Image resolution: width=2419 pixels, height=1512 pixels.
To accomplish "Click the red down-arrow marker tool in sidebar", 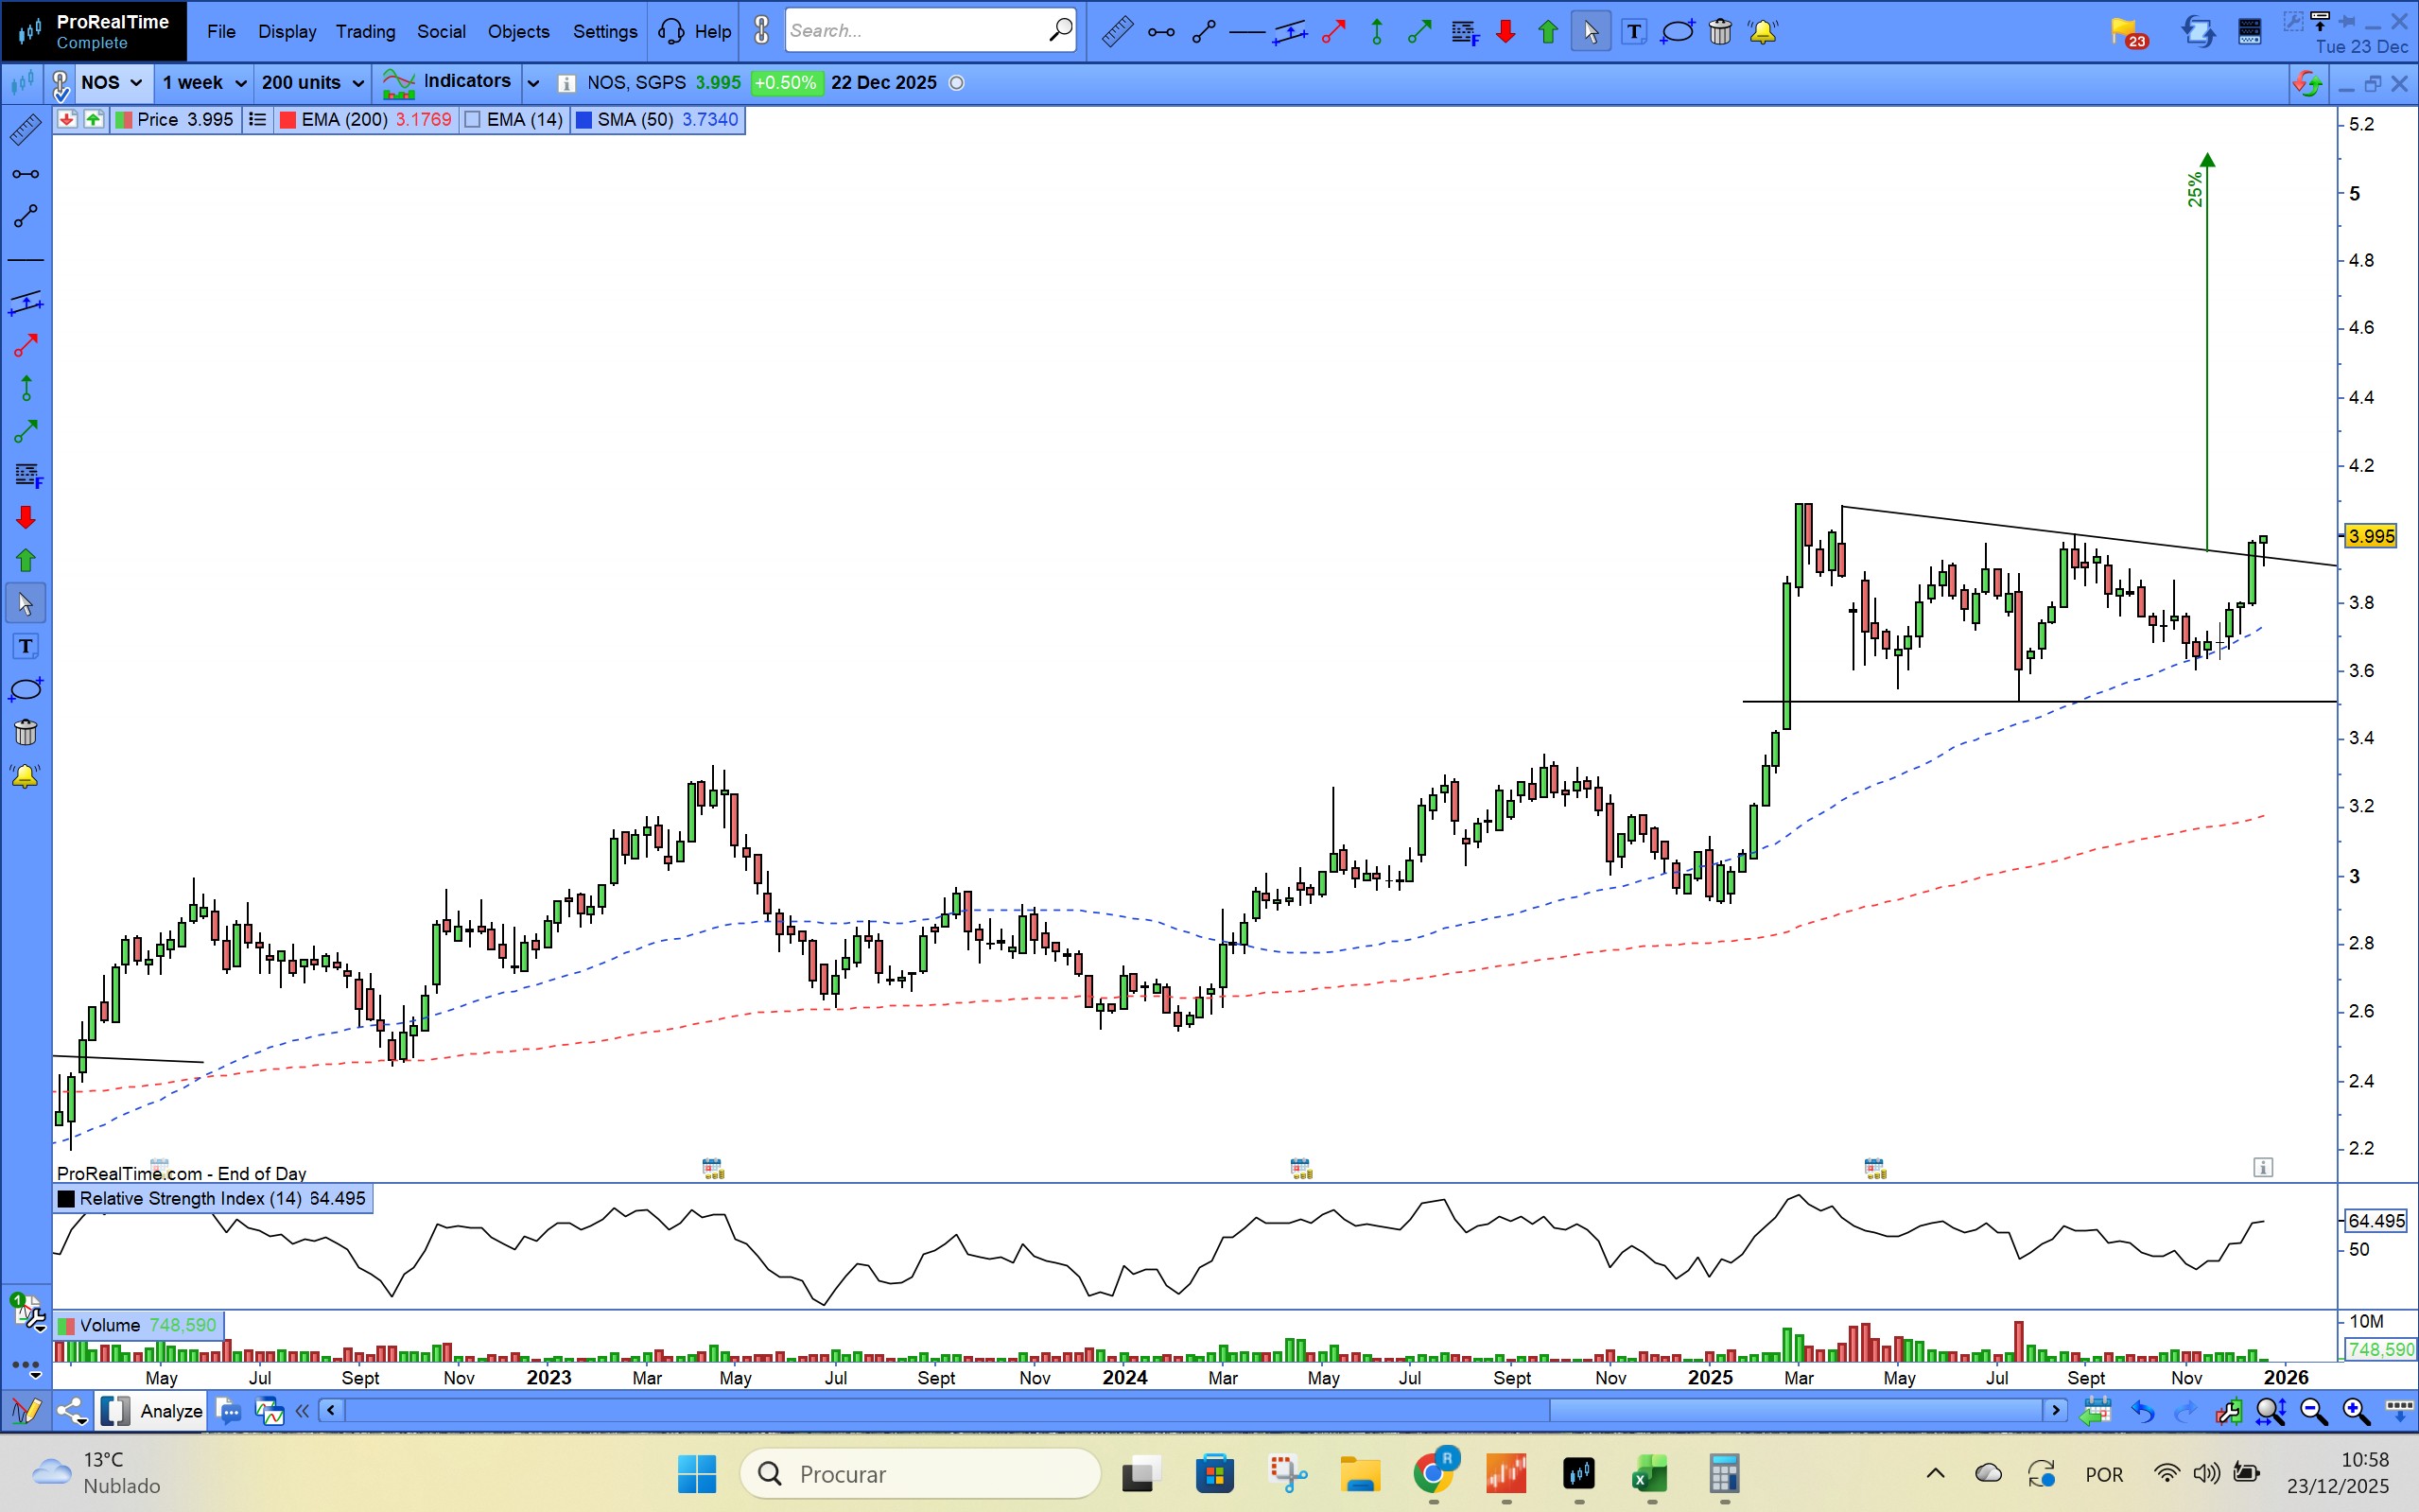I will pos(26,518).
